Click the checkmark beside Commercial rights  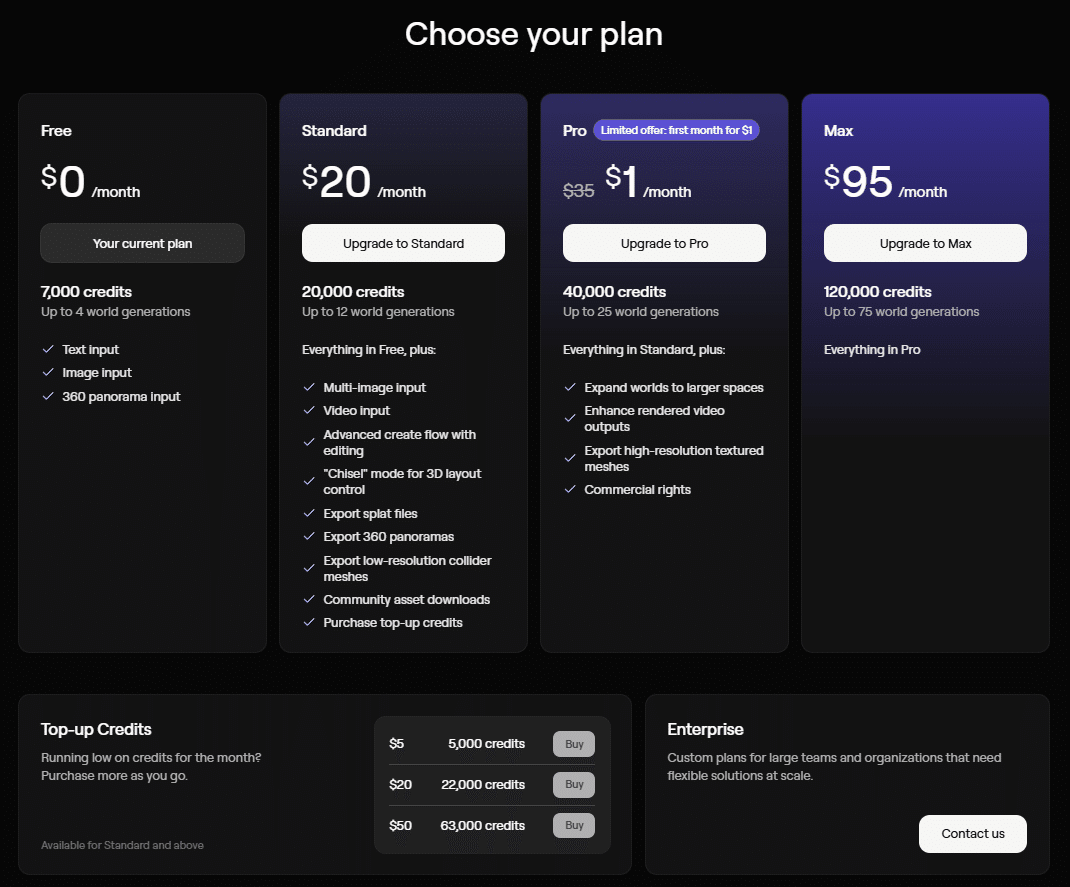pos(570,489)
